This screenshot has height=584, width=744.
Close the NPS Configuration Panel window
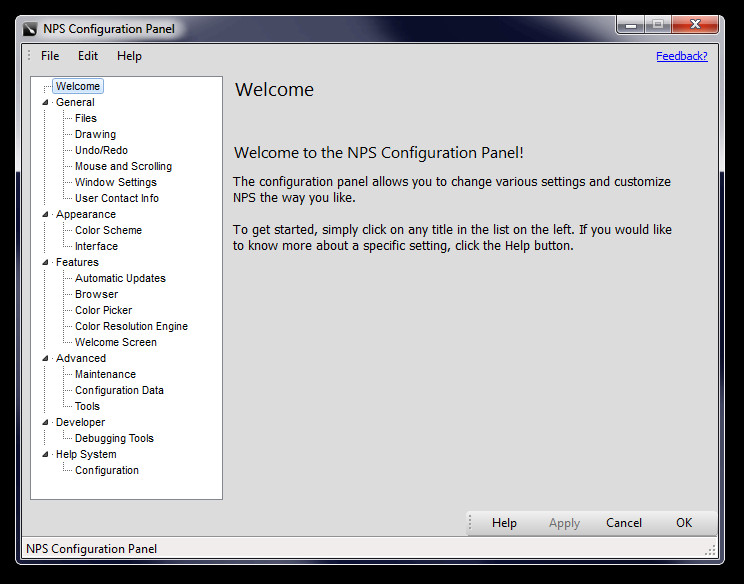(x=695, y=25)
